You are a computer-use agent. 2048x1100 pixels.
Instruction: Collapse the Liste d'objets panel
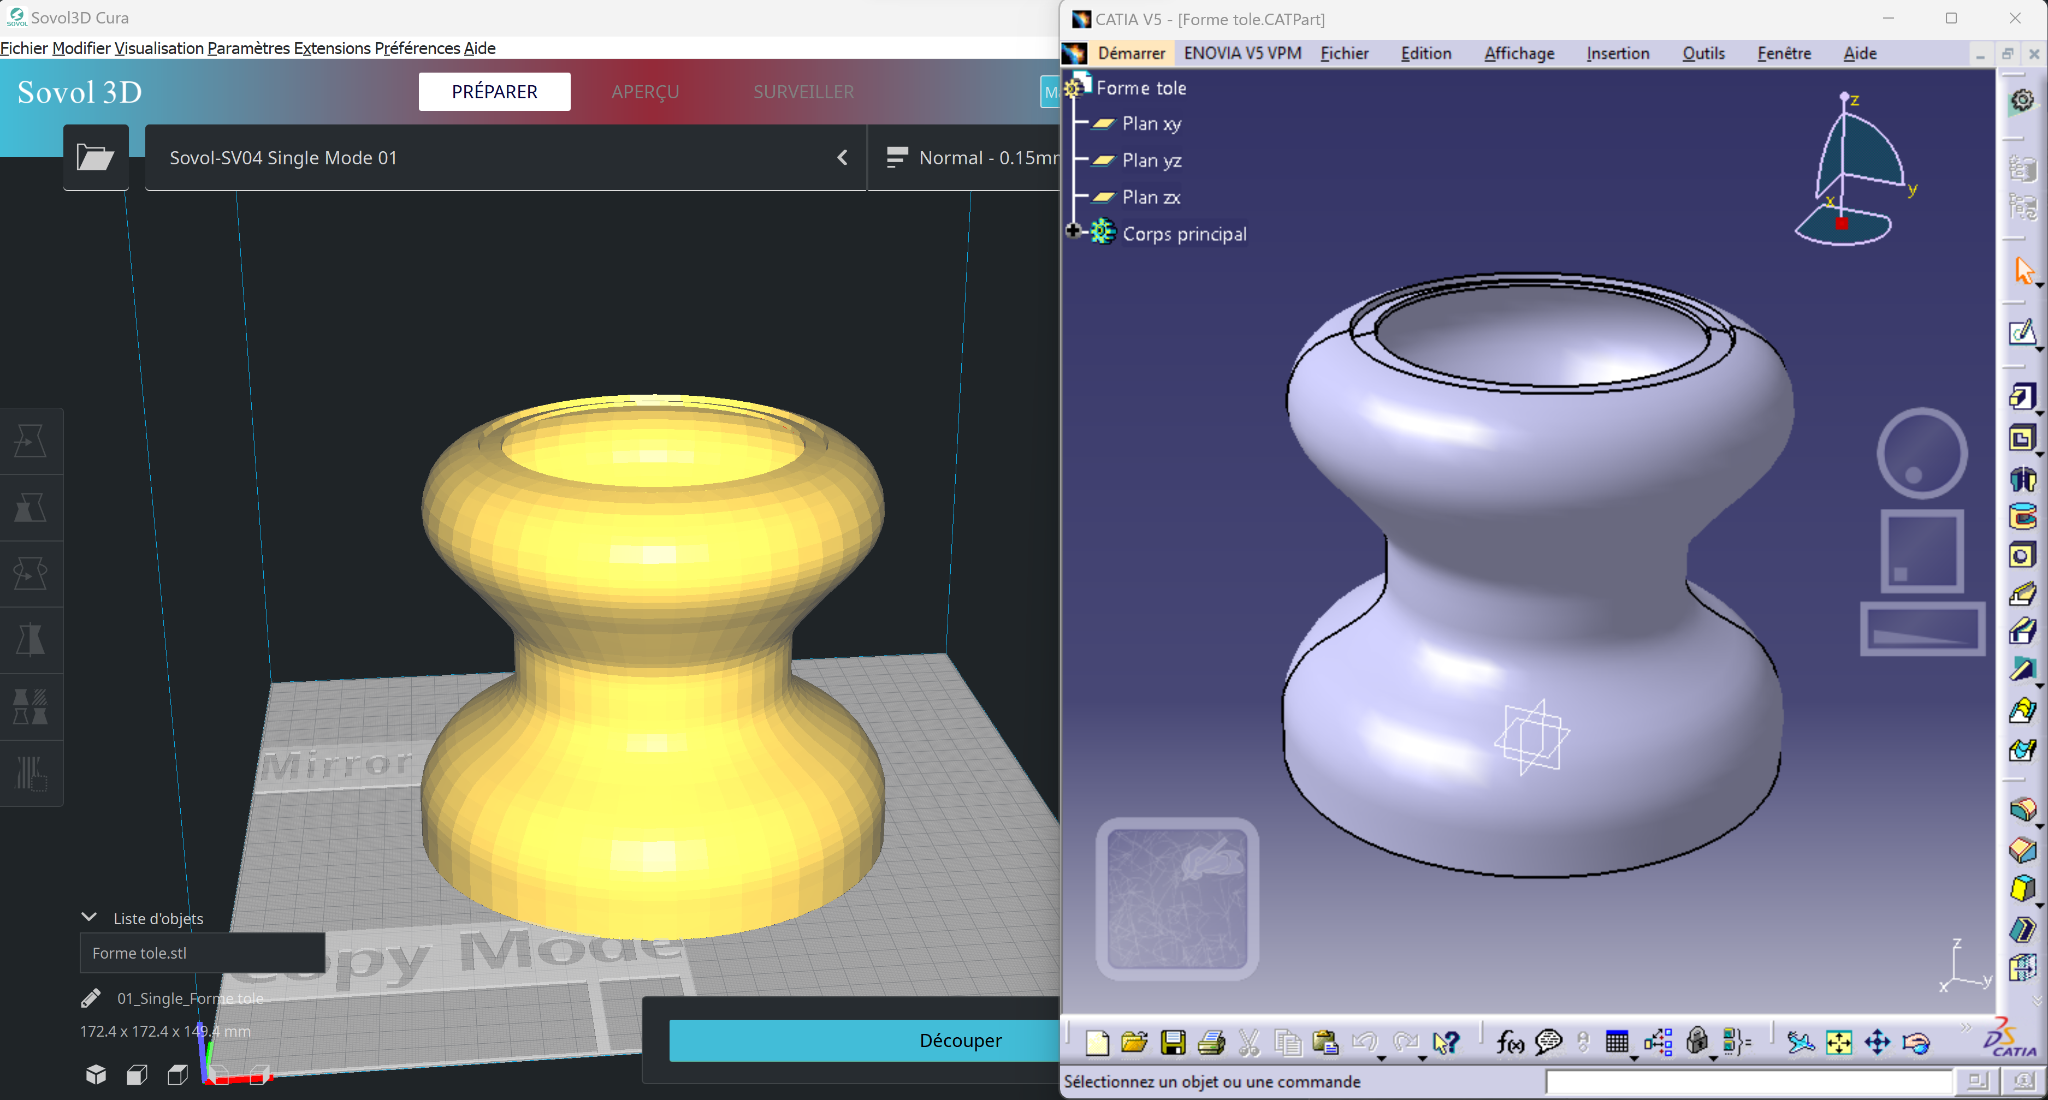pos(89,917)
